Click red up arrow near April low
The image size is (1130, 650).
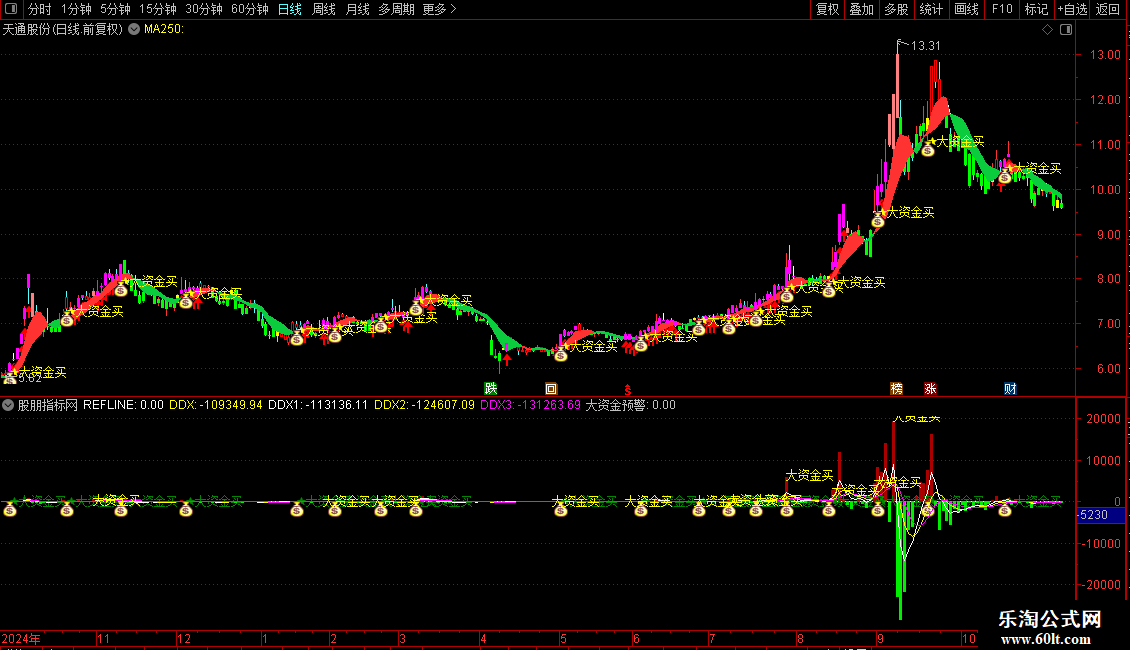507,359
